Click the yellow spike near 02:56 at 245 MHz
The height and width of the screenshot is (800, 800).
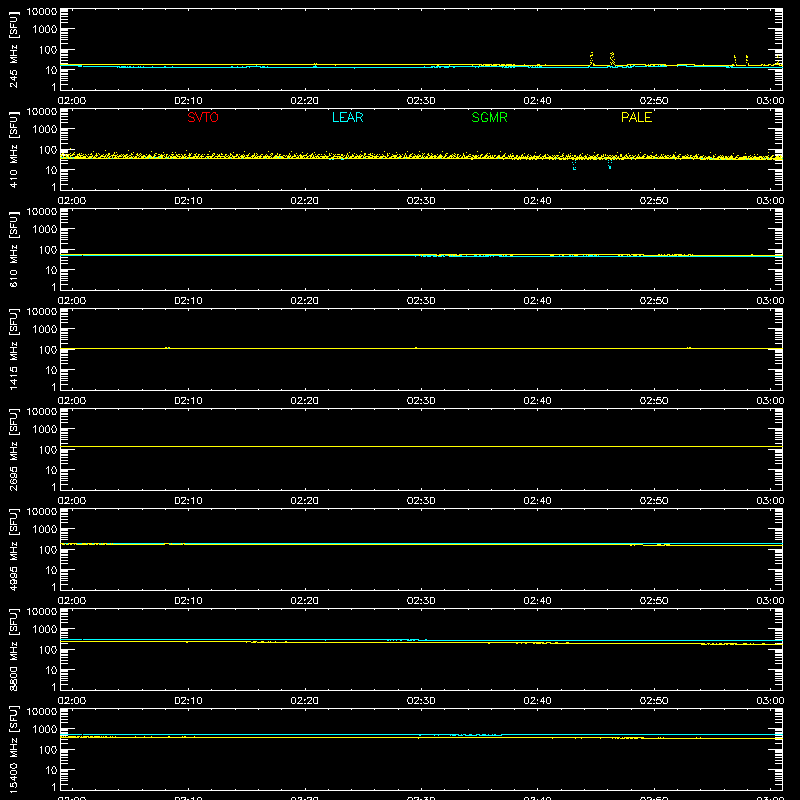coord(735,60)
